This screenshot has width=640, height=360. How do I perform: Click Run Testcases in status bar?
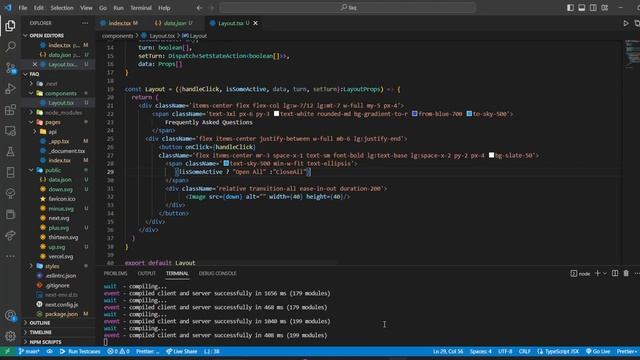(80, 351)
